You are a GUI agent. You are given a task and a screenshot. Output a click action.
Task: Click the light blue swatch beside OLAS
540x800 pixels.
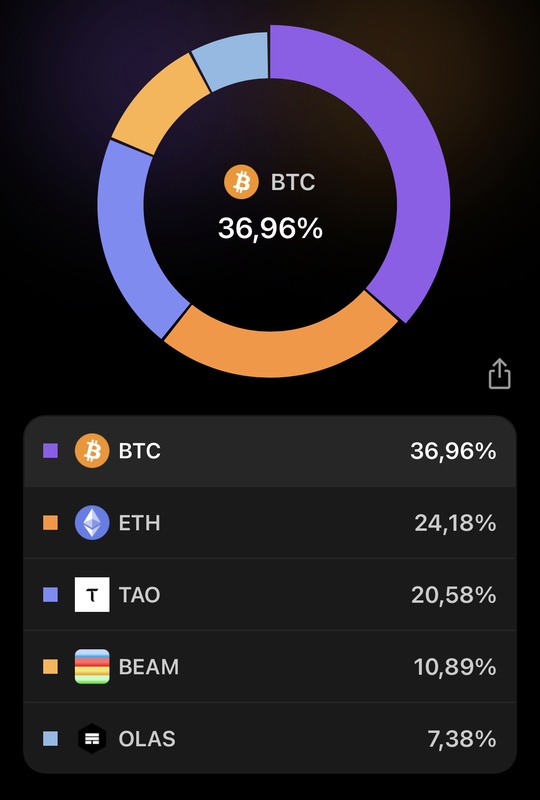click(x=51, y=738)
